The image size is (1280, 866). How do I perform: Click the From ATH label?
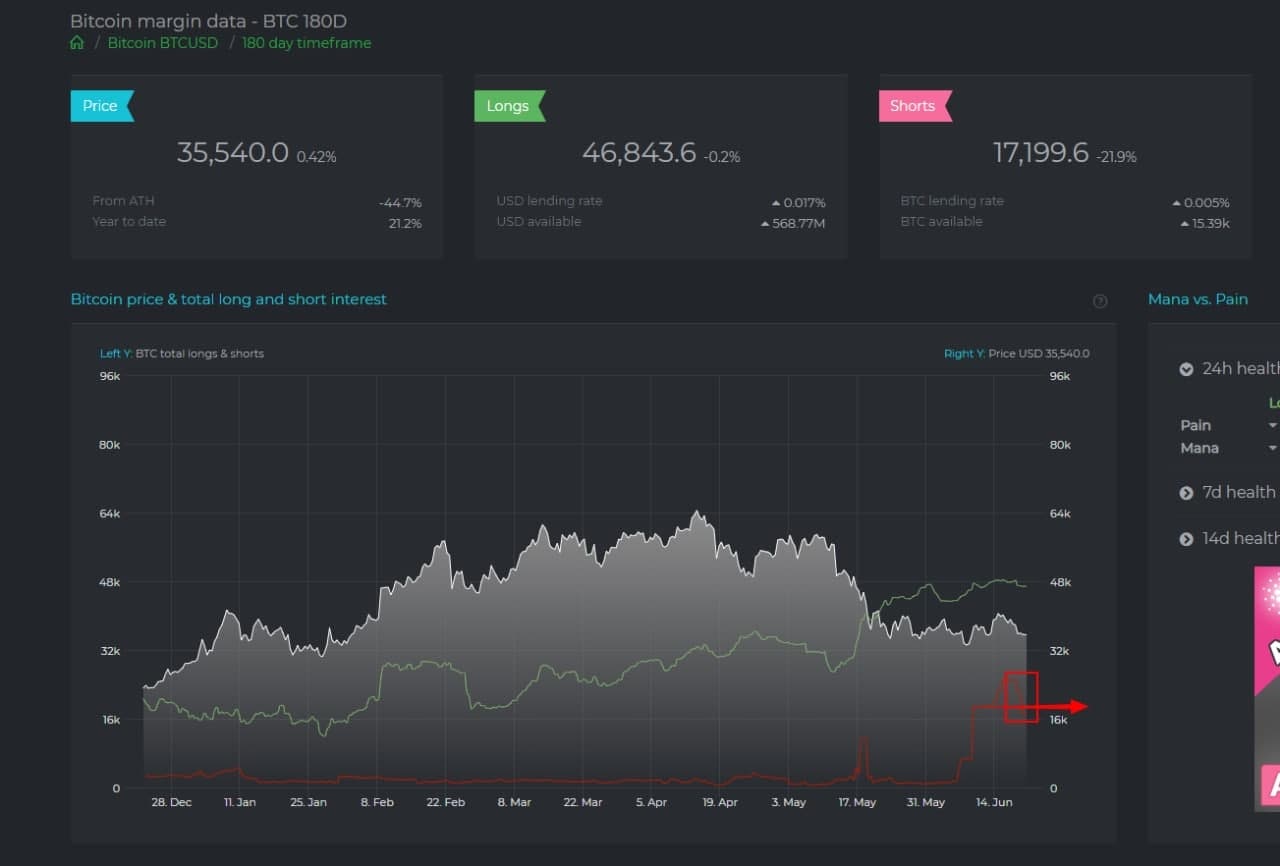[124, 201]
